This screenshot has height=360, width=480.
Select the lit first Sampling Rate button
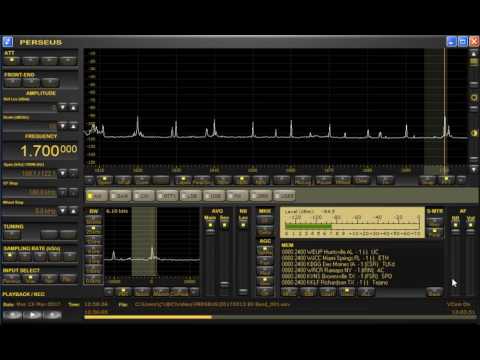coord(10,256)
